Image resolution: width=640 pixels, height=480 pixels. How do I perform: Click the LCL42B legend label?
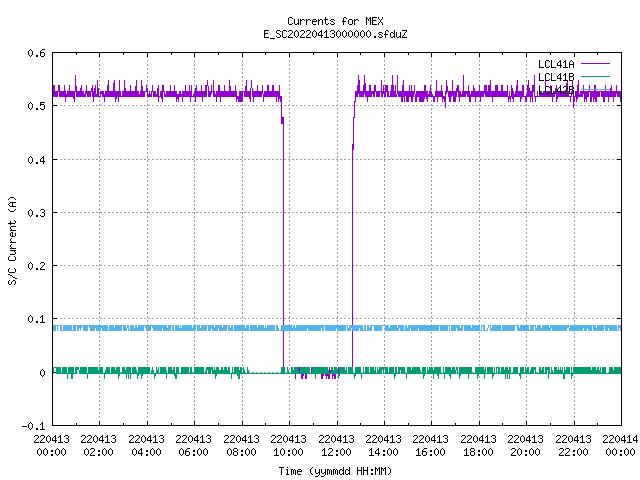(x=556, y=90)
